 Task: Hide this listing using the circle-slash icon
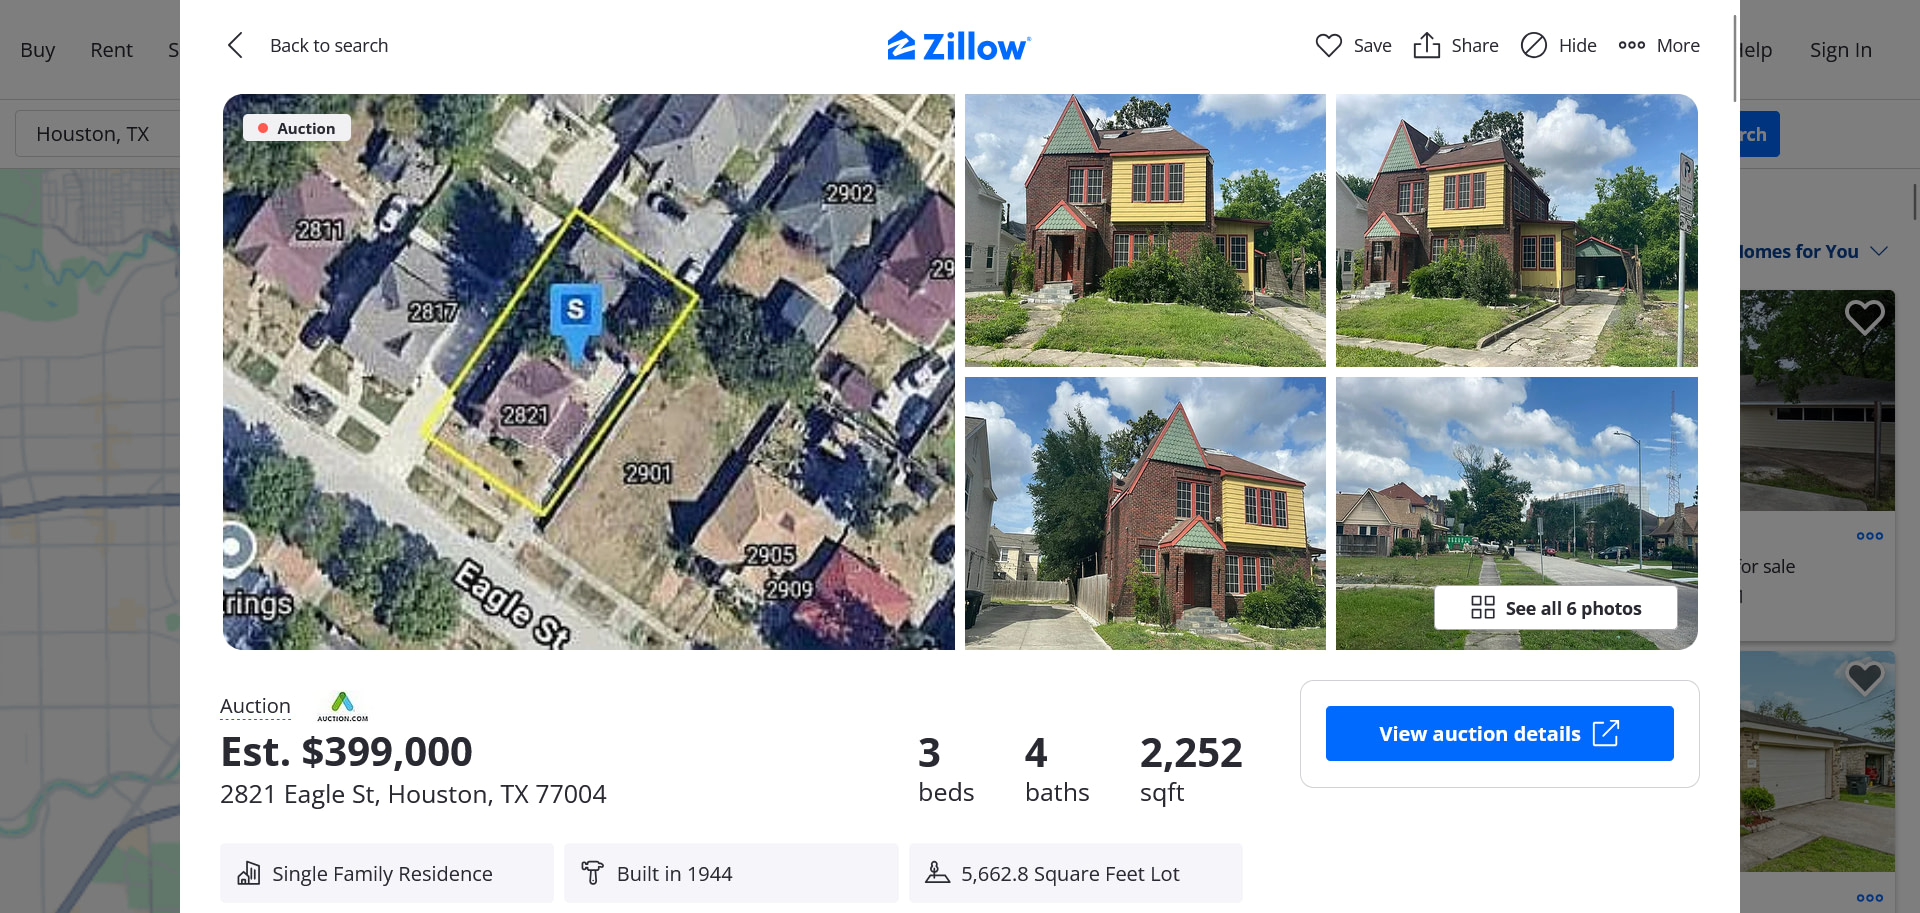click(1533, 45)
